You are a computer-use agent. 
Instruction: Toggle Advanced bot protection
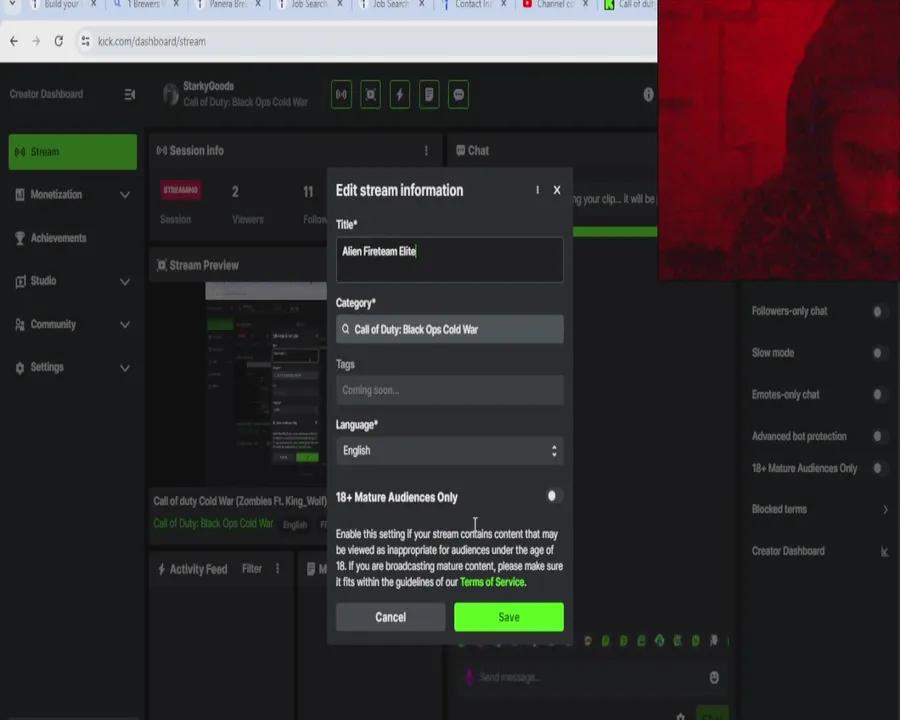coord(878,436)
